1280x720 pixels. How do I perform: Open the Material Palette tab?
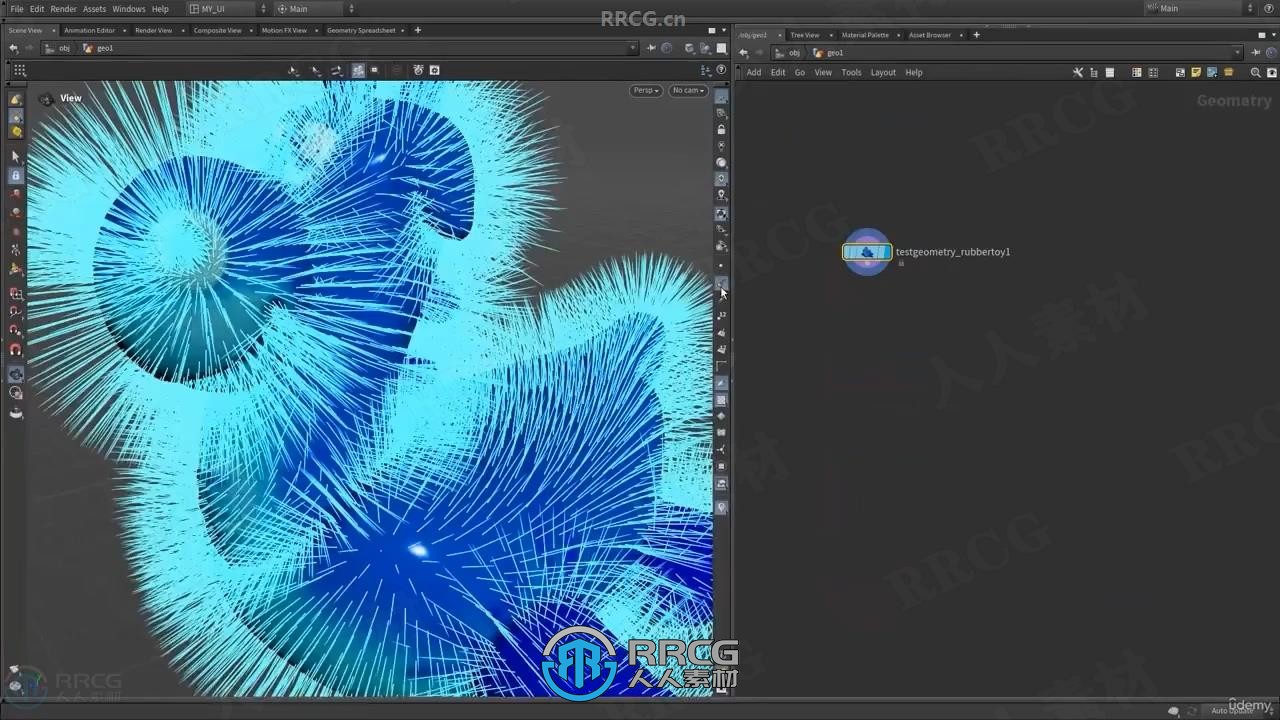pyautogui.click(x=864, y=35)
